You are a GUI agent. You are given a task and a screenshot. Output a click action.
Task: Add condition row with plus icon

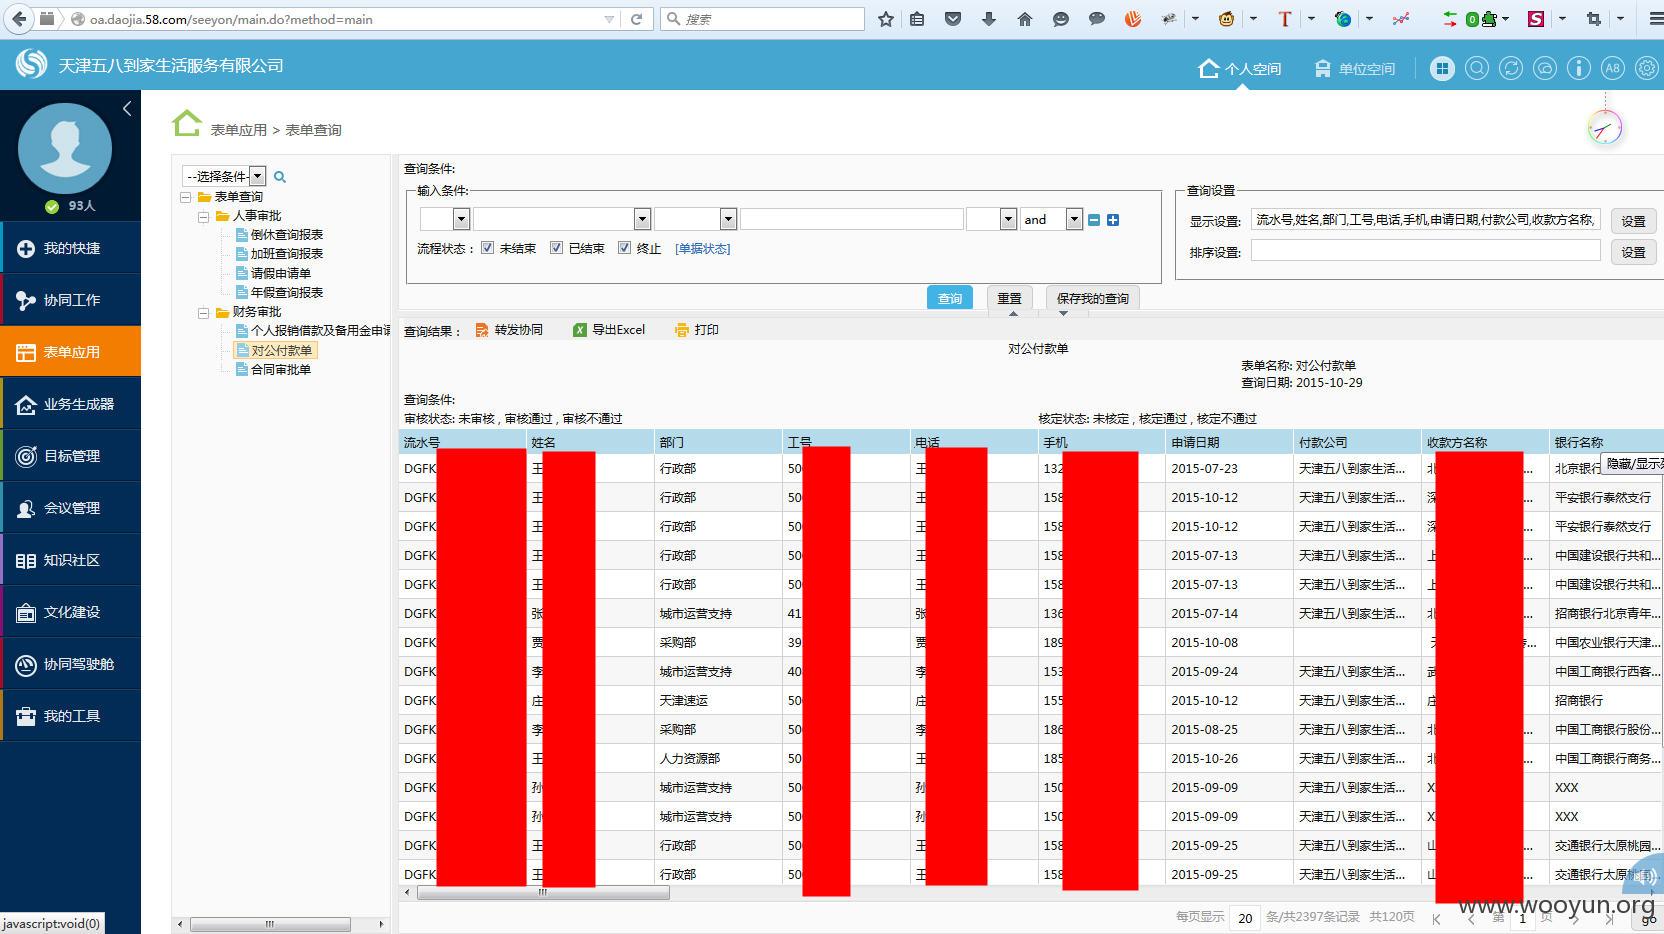(1113, 220)
